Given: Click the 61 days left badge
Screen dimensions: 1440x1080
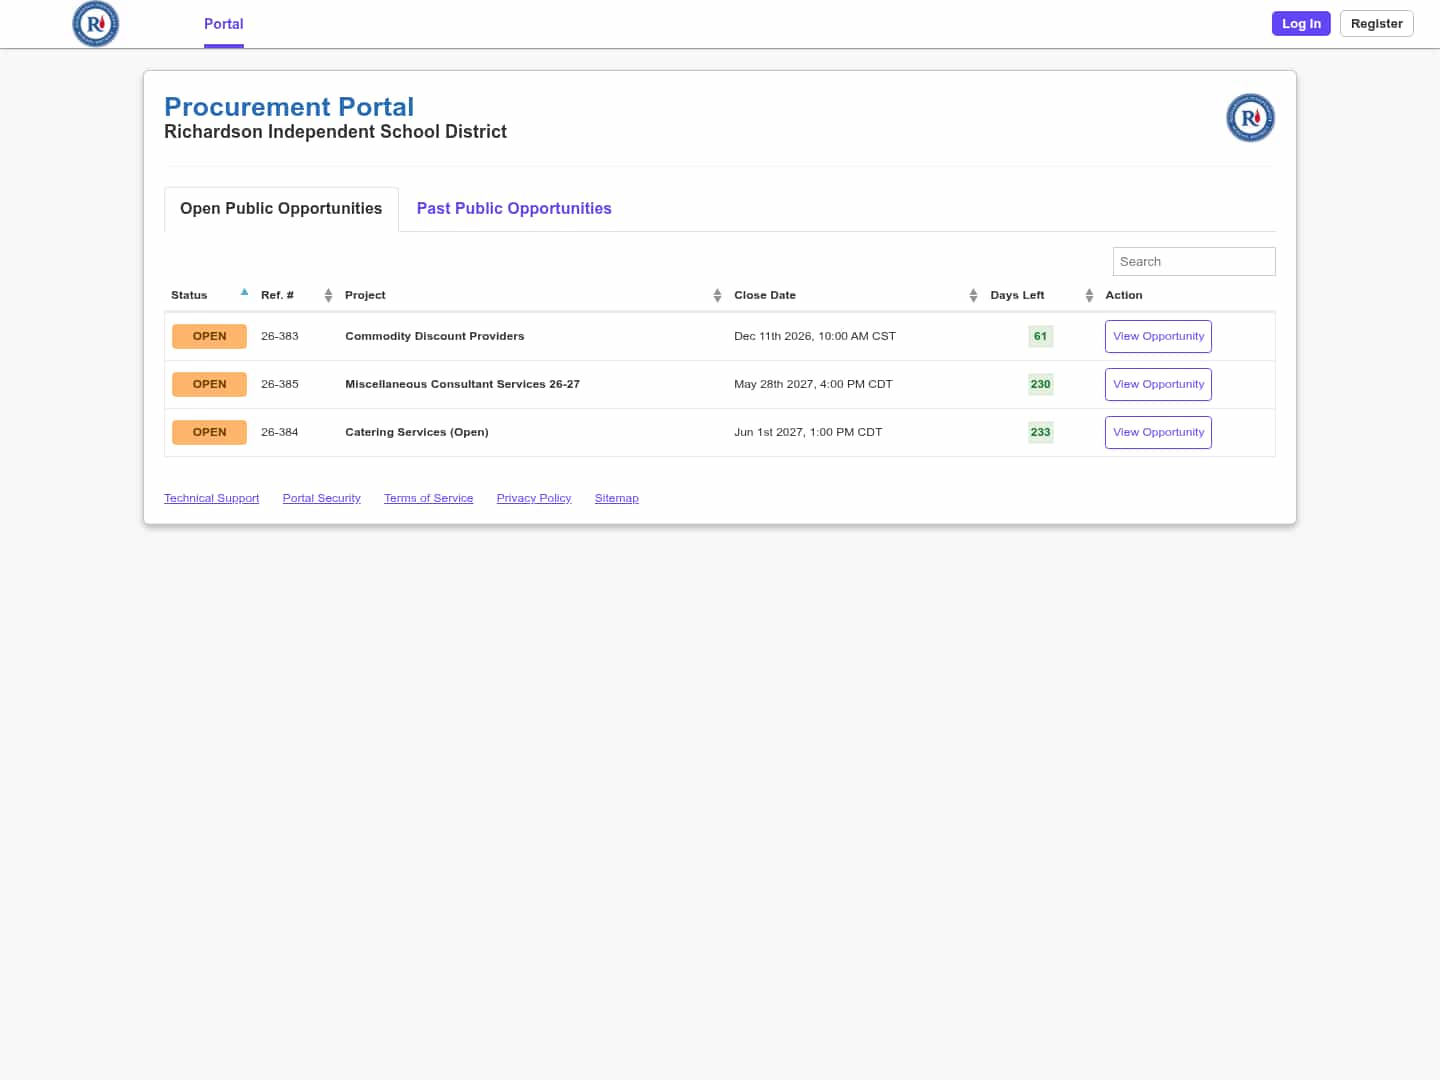Looking at the screenshot, I should pos(1041,336).
